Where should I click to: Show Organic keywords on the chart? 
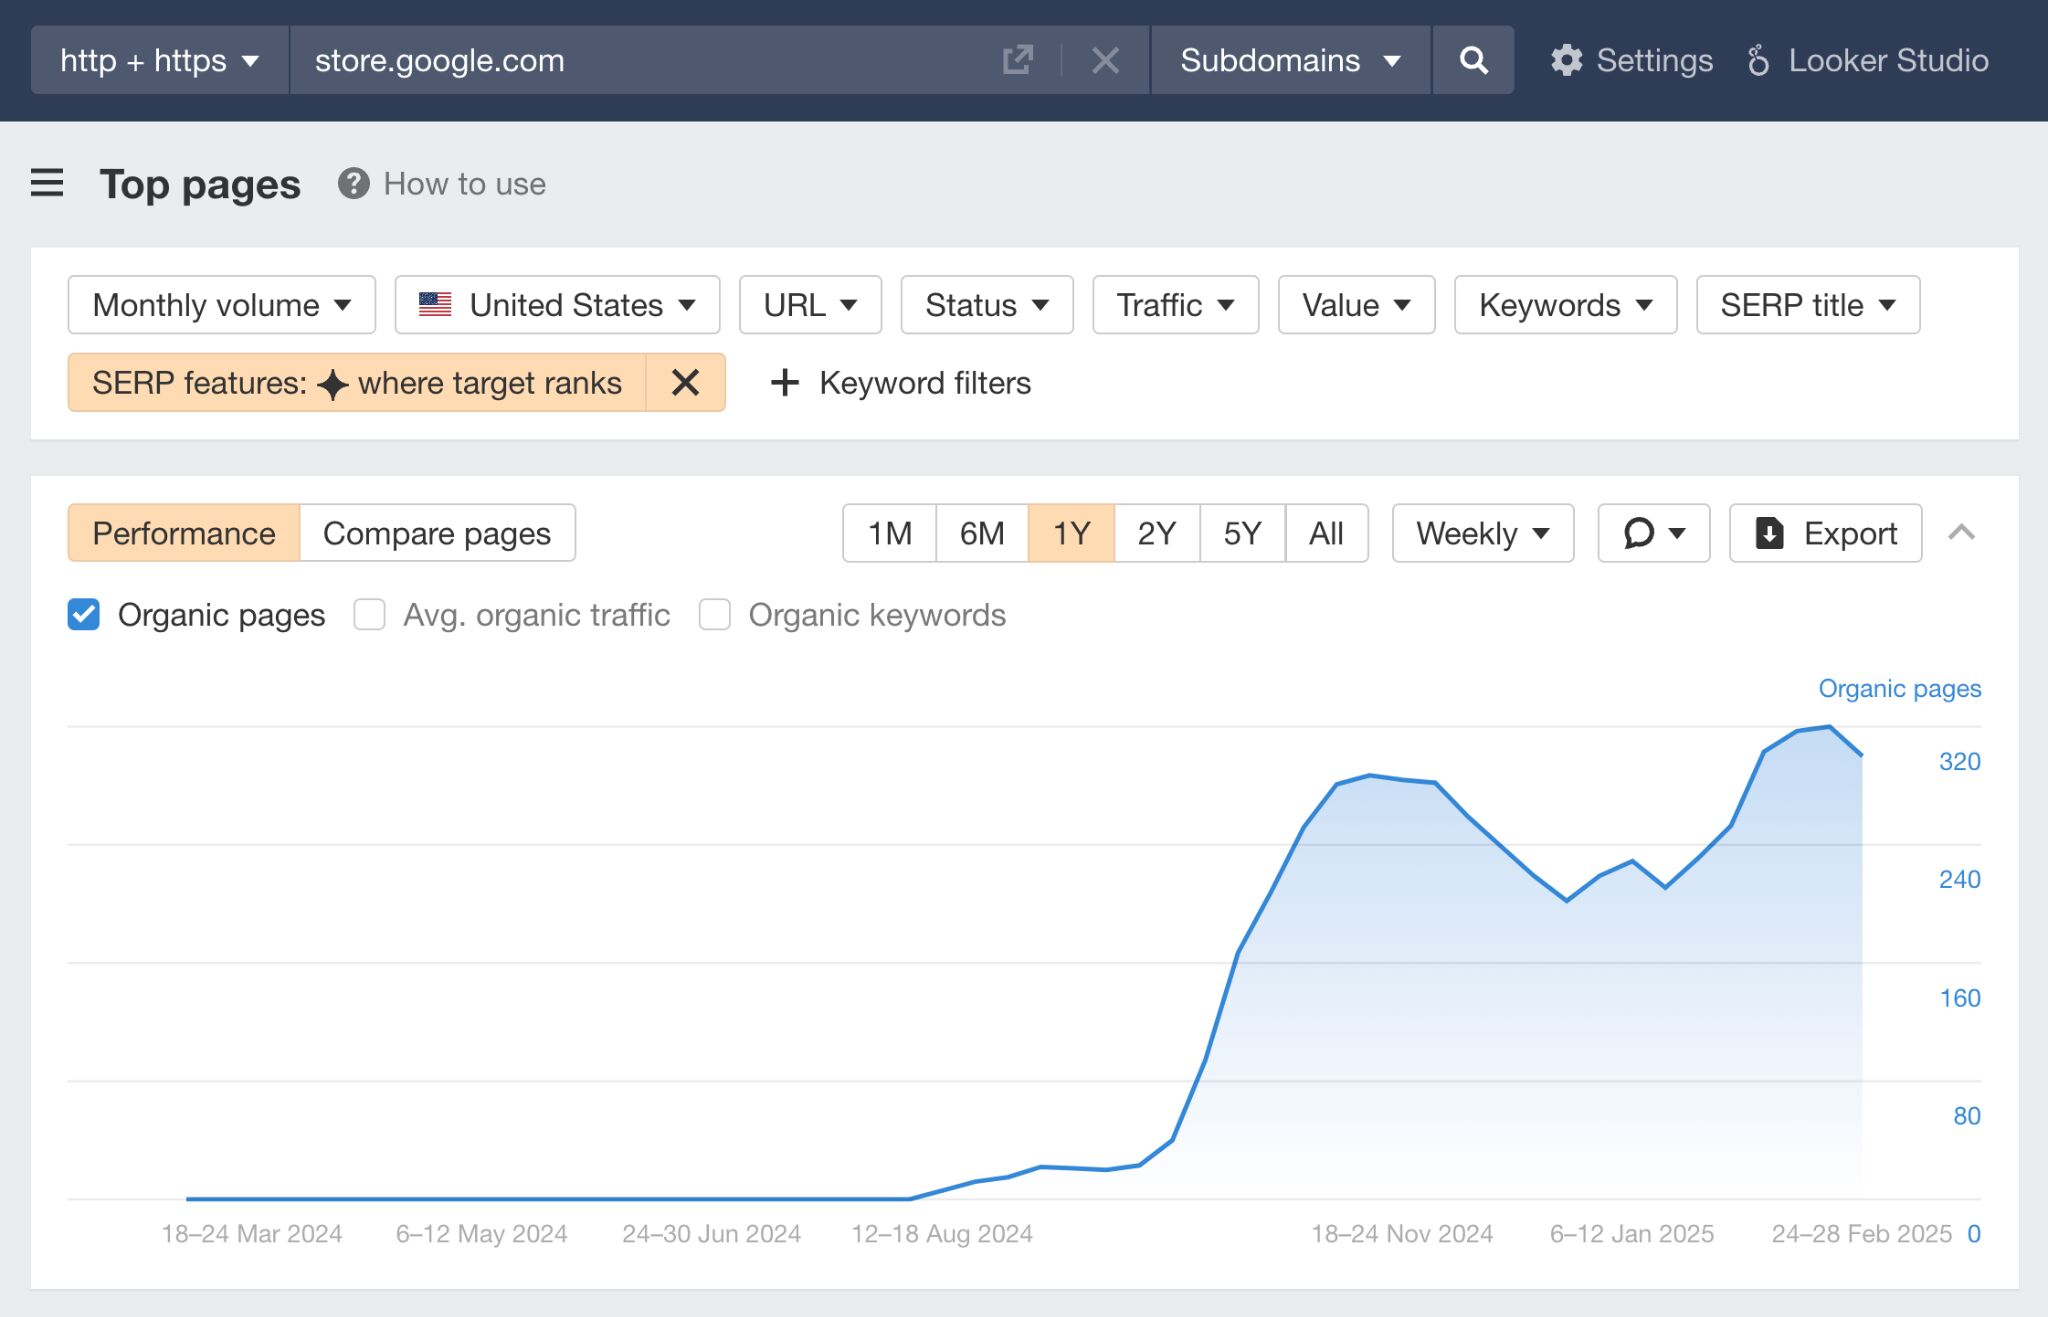(715, 615)
